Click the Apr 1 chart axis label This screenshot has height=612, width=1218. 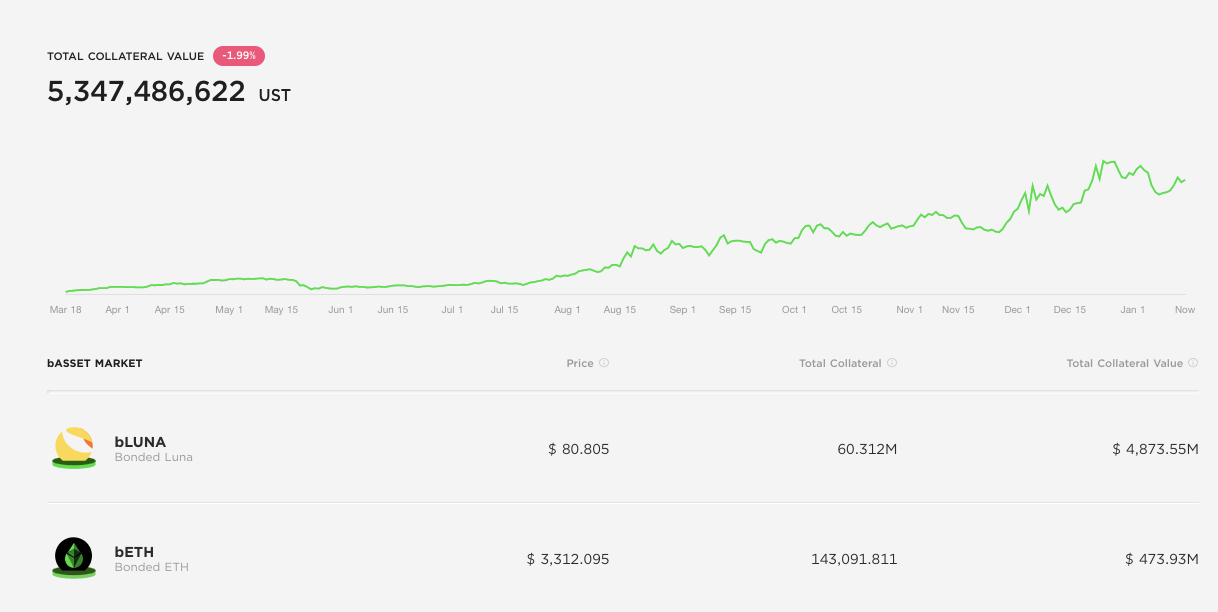point(117,310)
